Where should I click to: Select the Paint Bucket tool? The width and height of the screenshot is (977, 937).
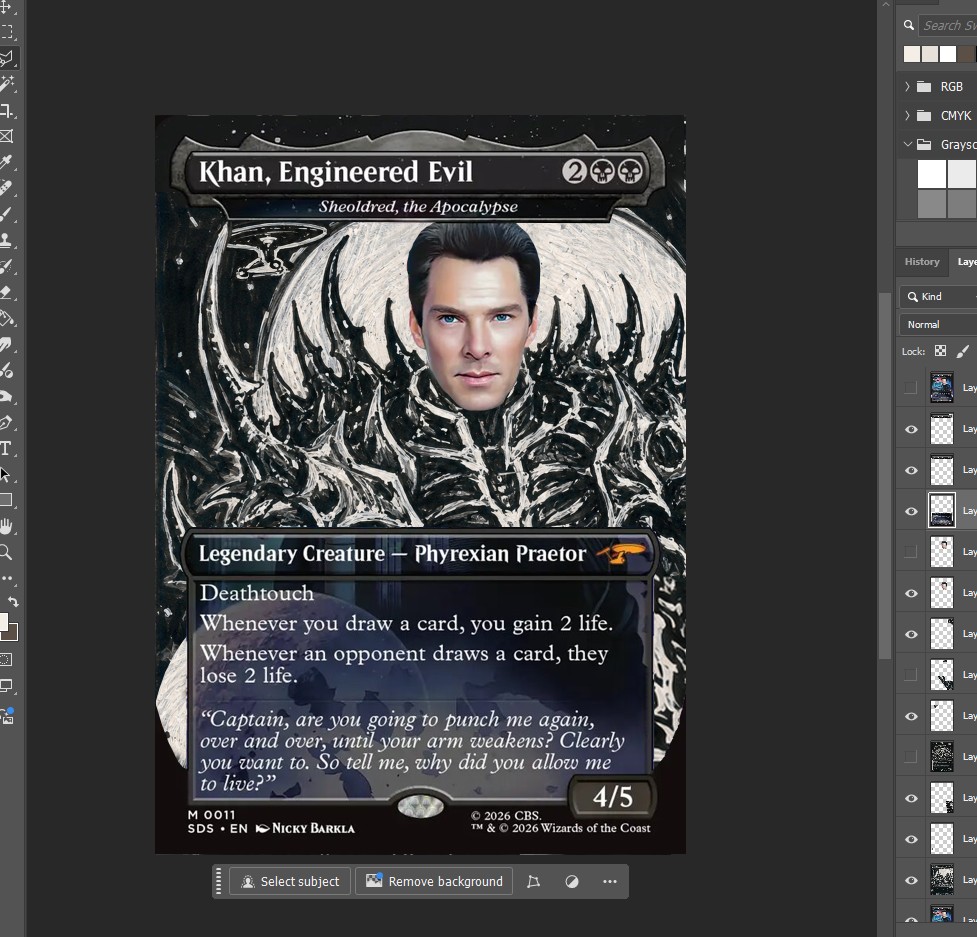pyautogui.click(x=6, y=318)
